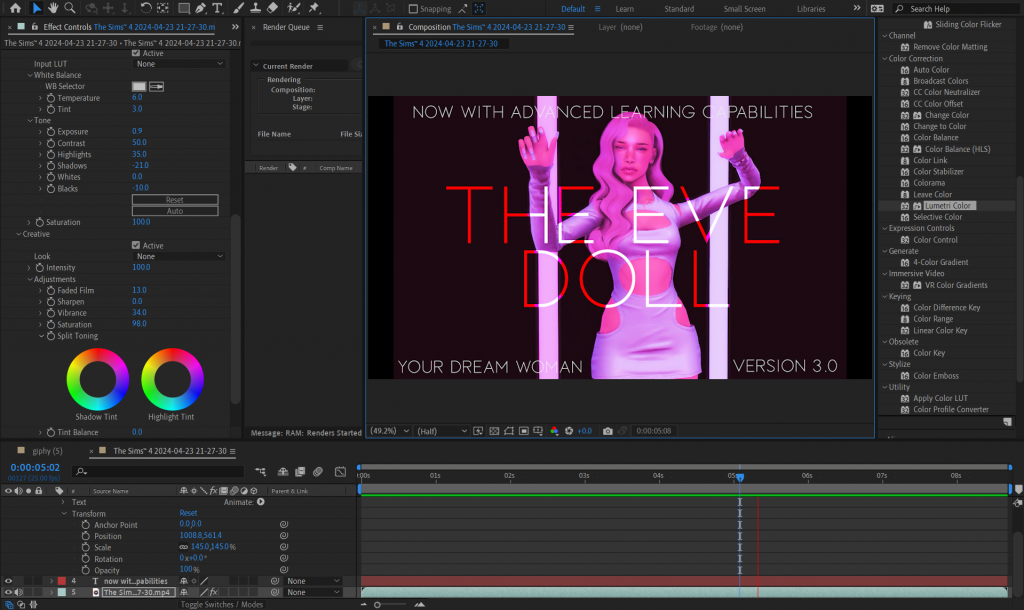The height and width of the screenshot is (610, 1024).
Task: Pick the Pen tool in the toolbar
Action: pos(198,8)
